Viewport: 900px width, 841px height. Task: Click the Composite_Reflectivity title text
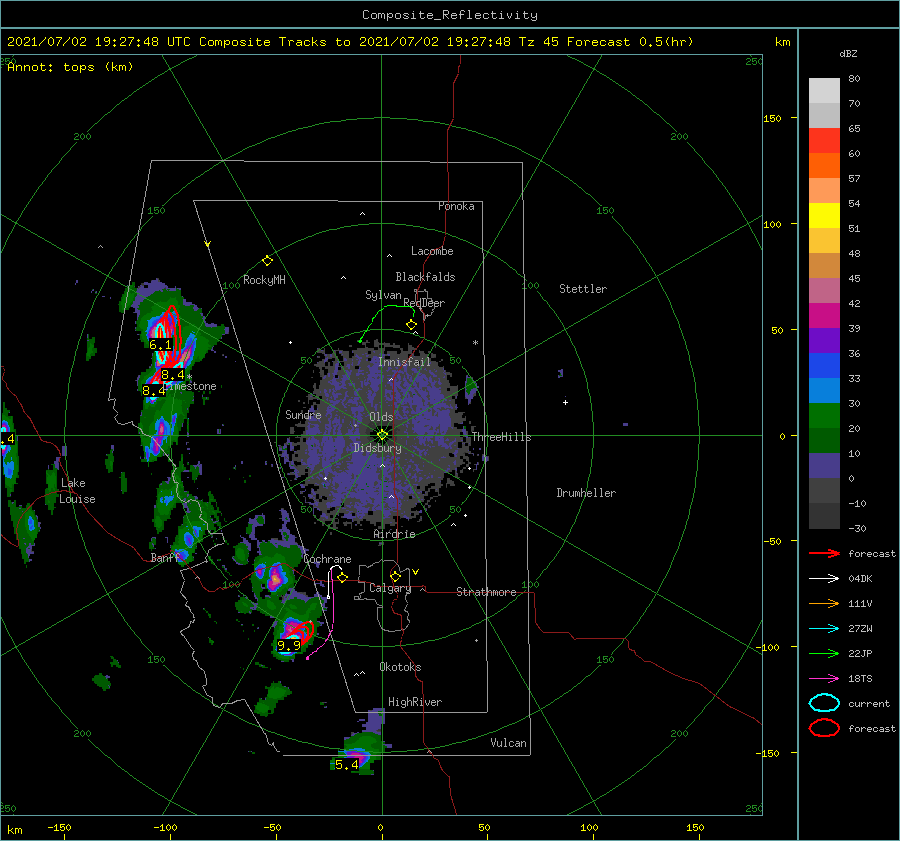tap(449, 15)
